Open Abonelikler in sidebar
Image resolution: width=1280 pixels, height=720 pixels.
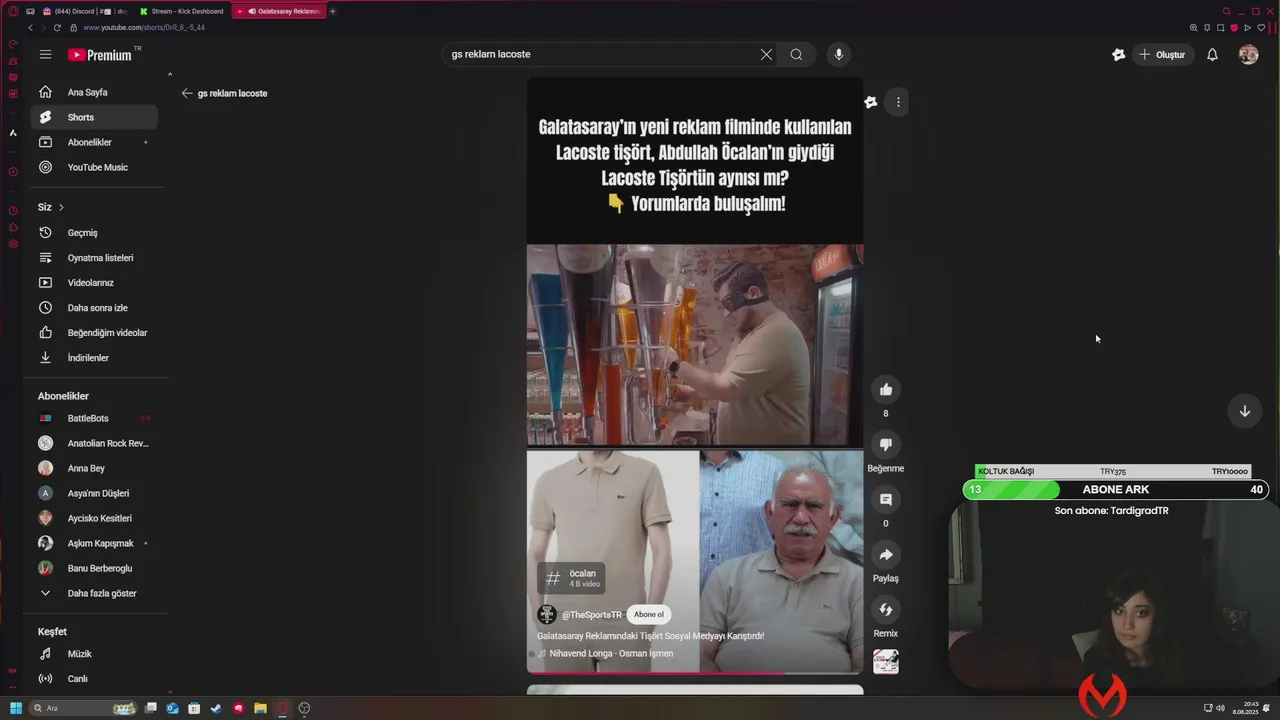(x=94, y=142)
